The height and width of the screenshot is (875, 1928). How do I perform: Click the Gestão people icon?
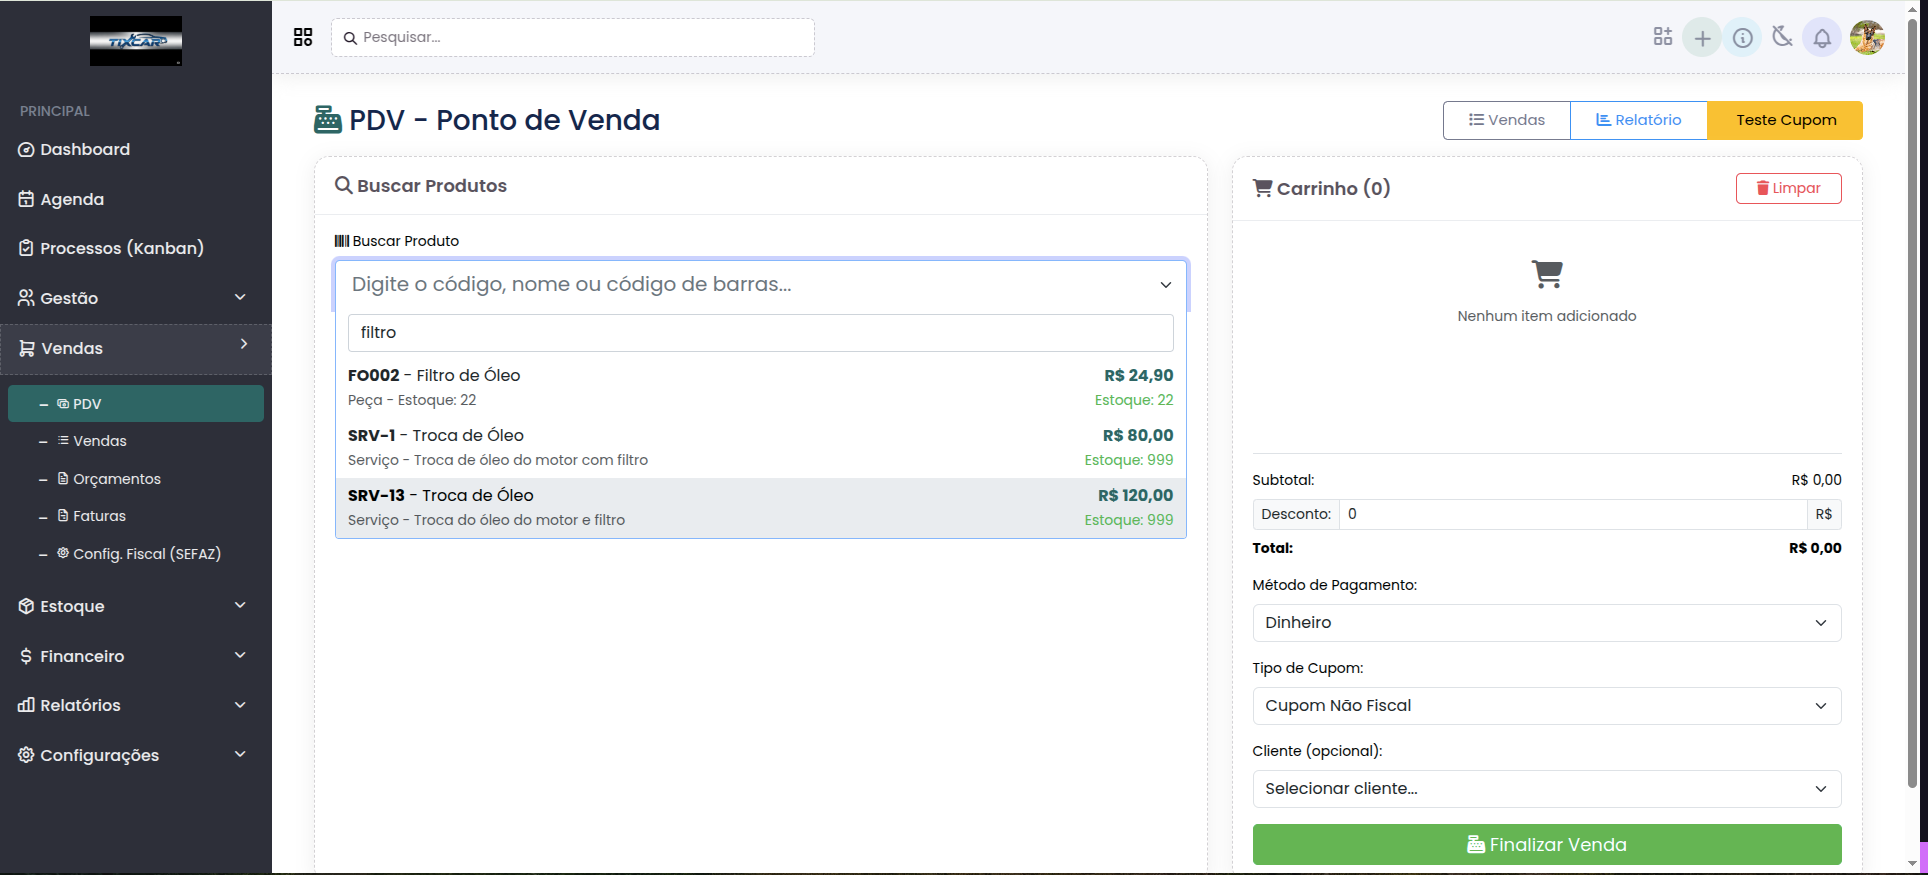point(26,298)
